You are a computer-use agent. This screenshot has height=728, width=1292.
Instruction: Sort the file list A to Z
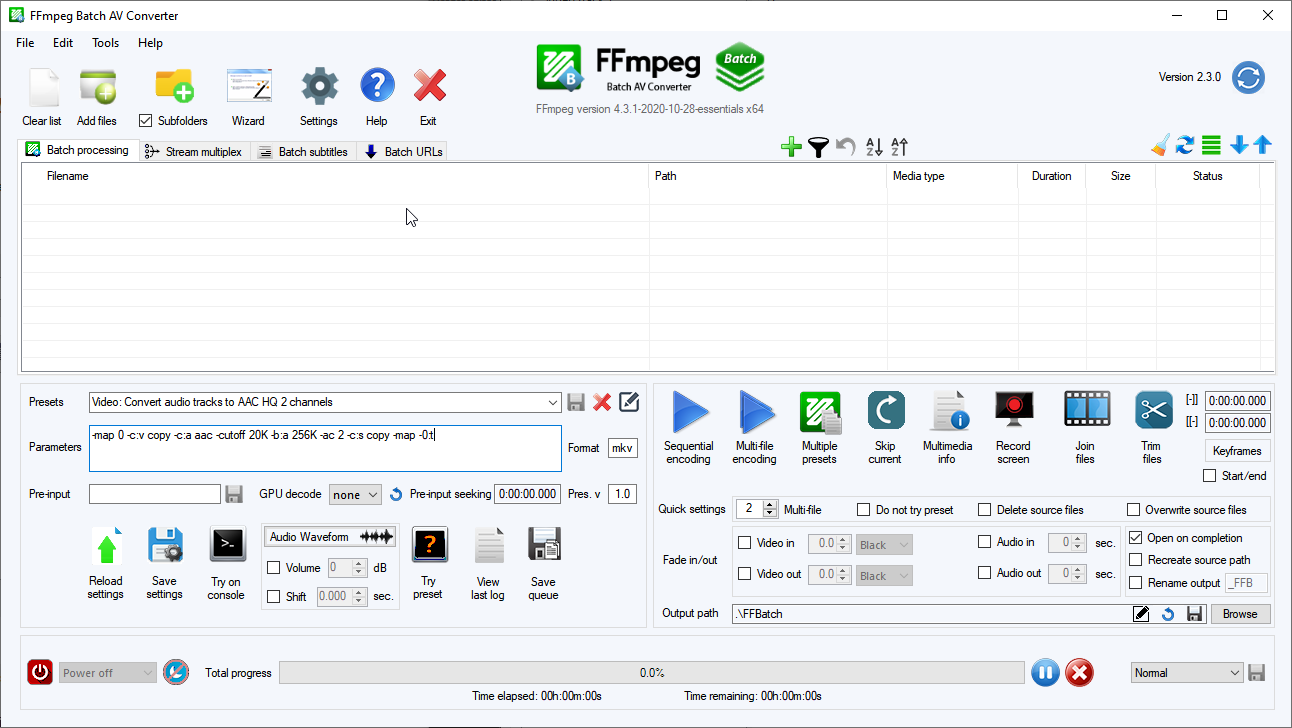tap(874, 148)
